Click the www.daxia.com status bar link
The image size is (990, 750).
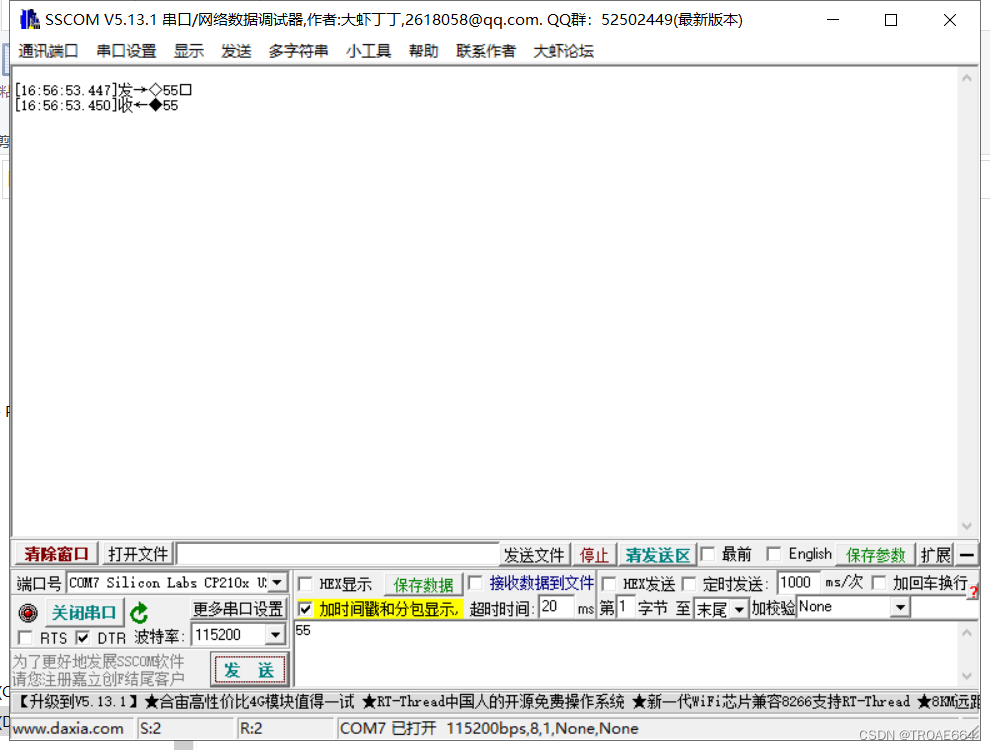click(68, 729)
